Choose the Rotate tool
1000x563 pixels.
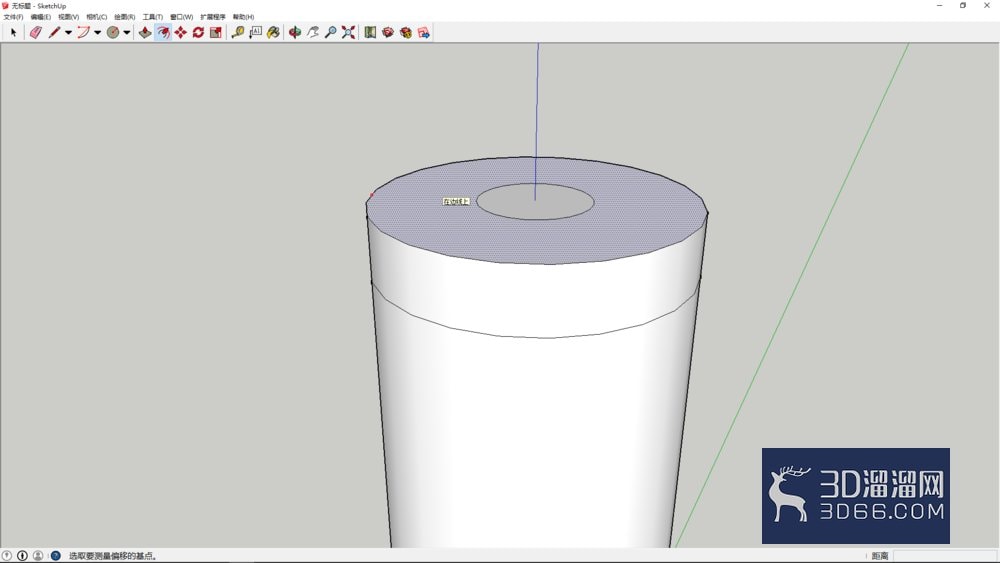tap(198, 32)
